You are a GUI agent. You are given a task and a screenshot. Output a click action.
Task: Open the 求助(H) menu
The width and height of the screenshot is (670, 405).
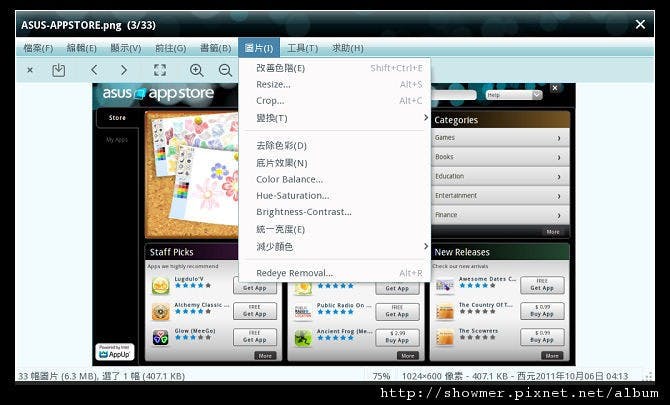348,48
